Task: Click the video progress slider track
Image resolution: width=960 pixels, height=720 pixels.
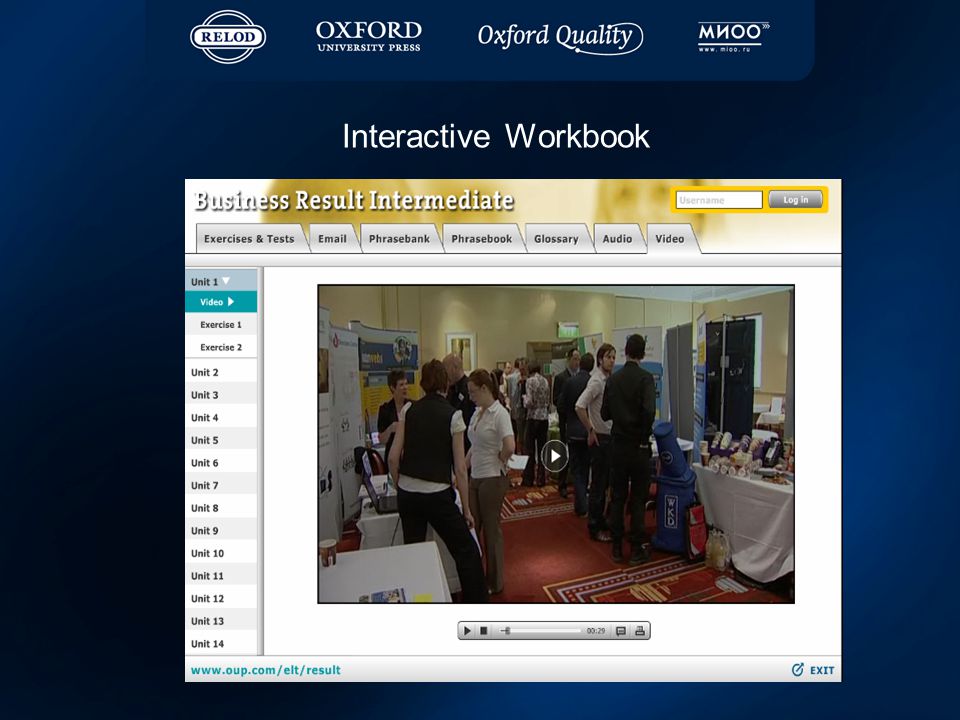Action: [539, 631]
